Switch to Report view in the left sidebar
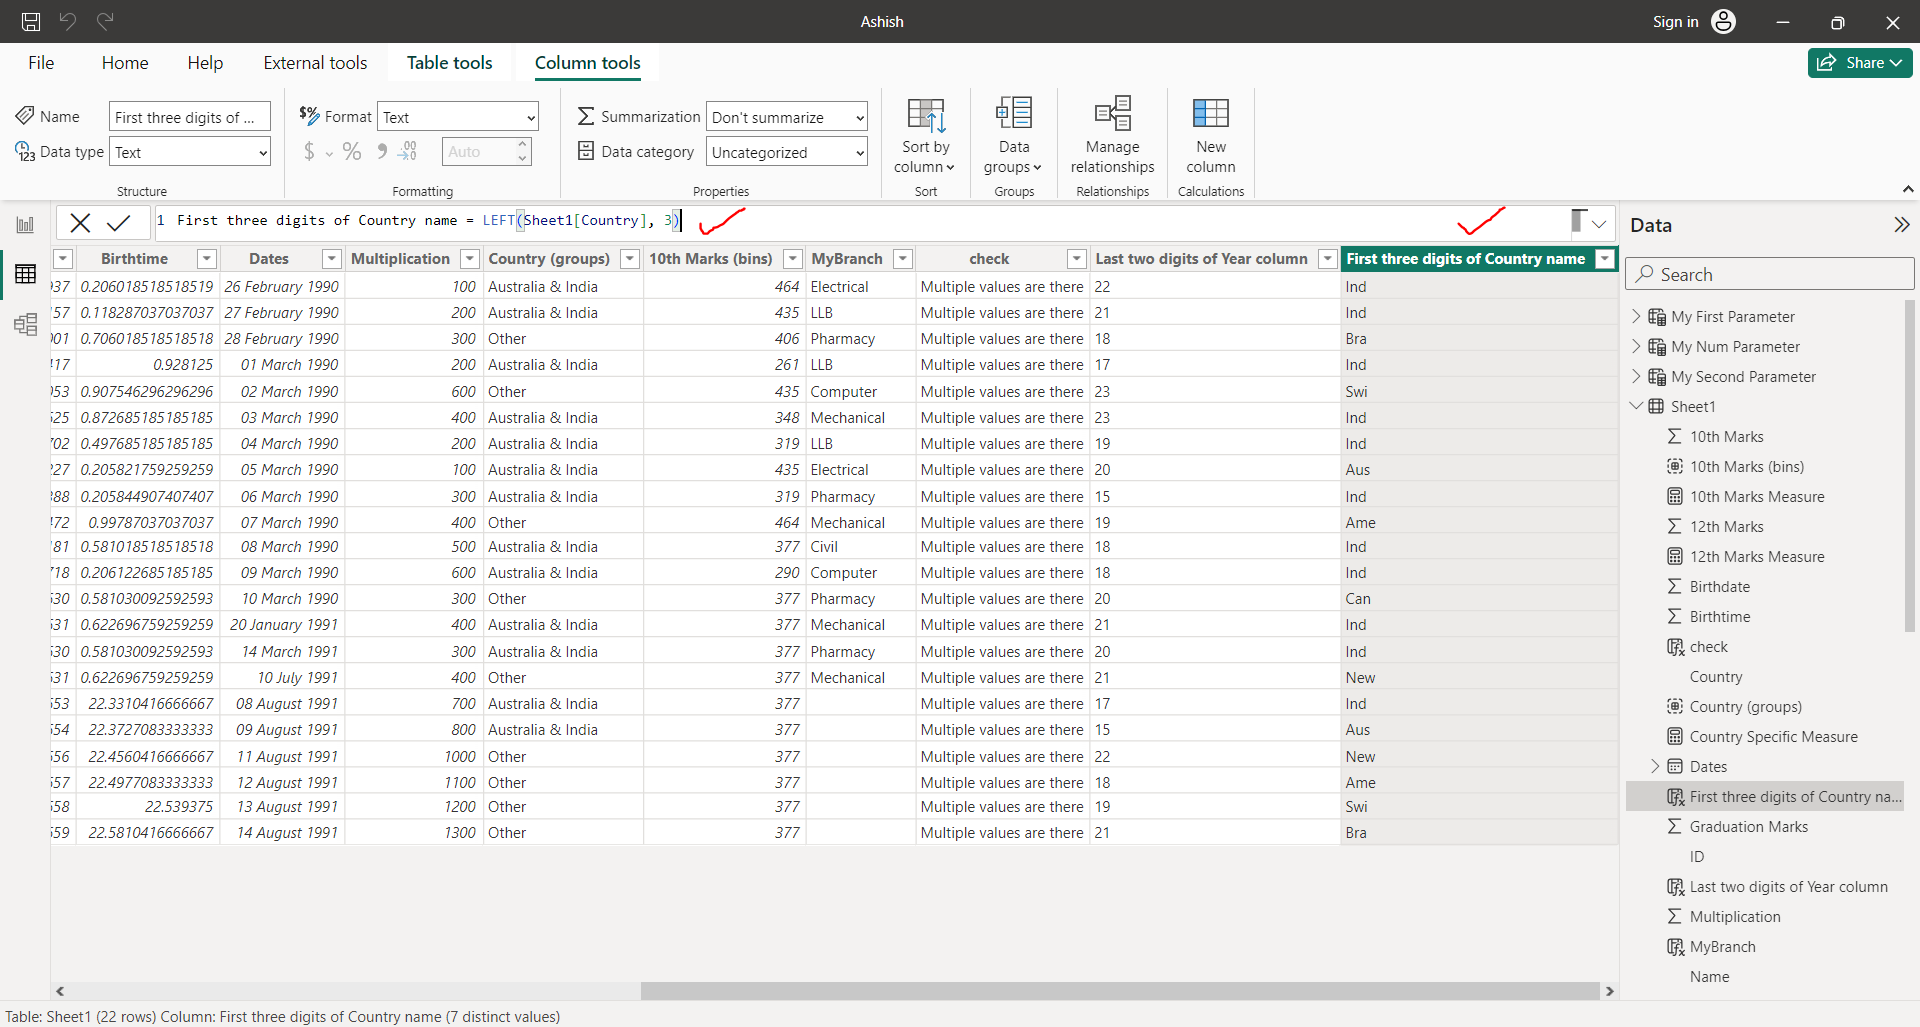 25,223
